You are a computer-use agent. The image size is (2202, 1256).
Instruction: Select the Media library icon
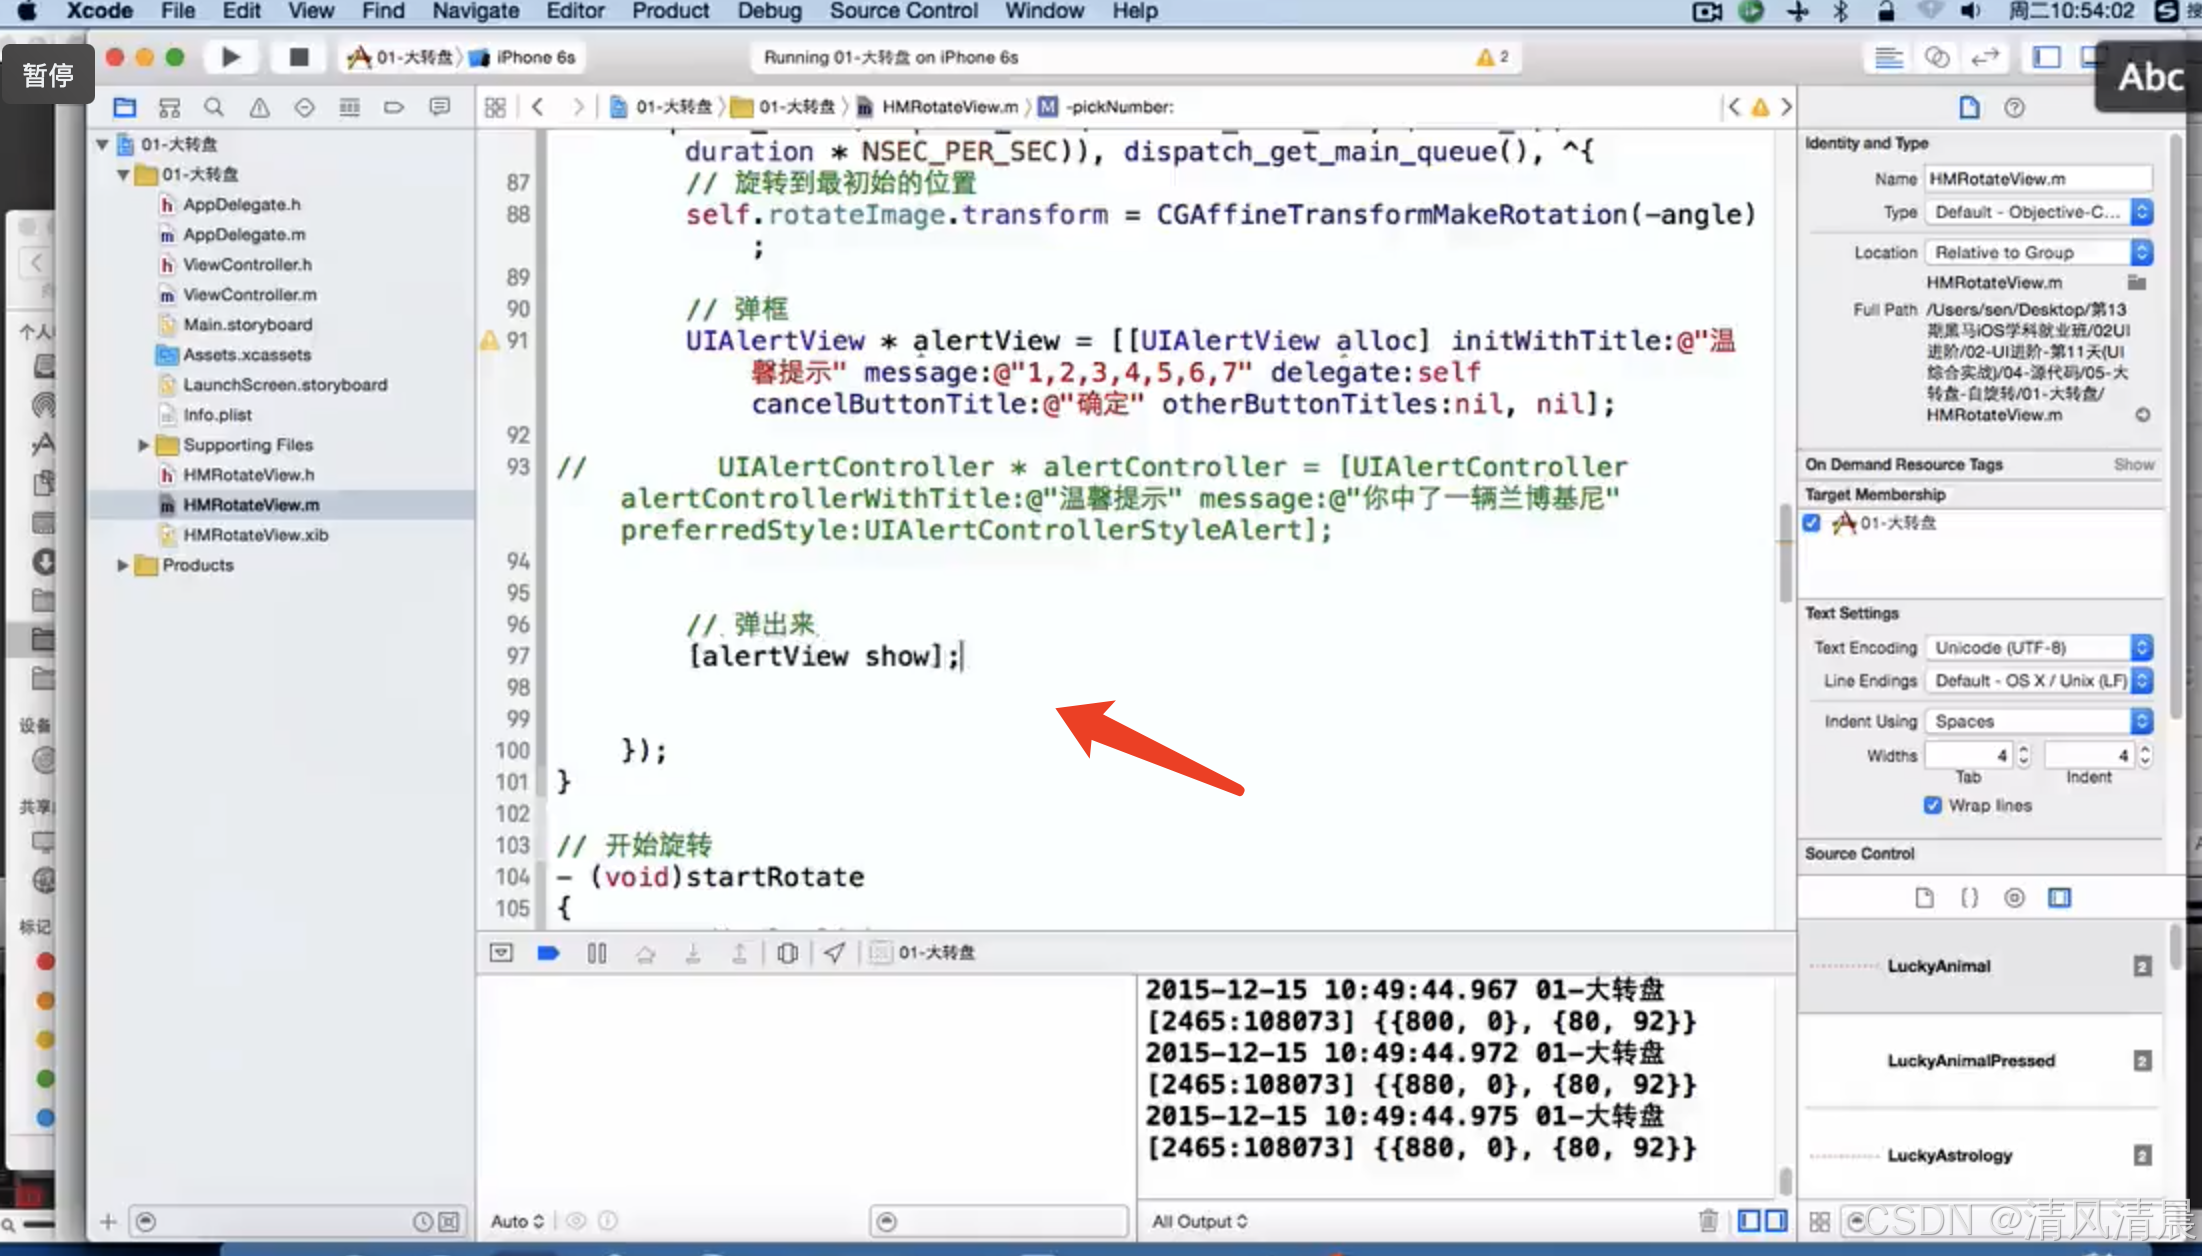click(2059, 898)
